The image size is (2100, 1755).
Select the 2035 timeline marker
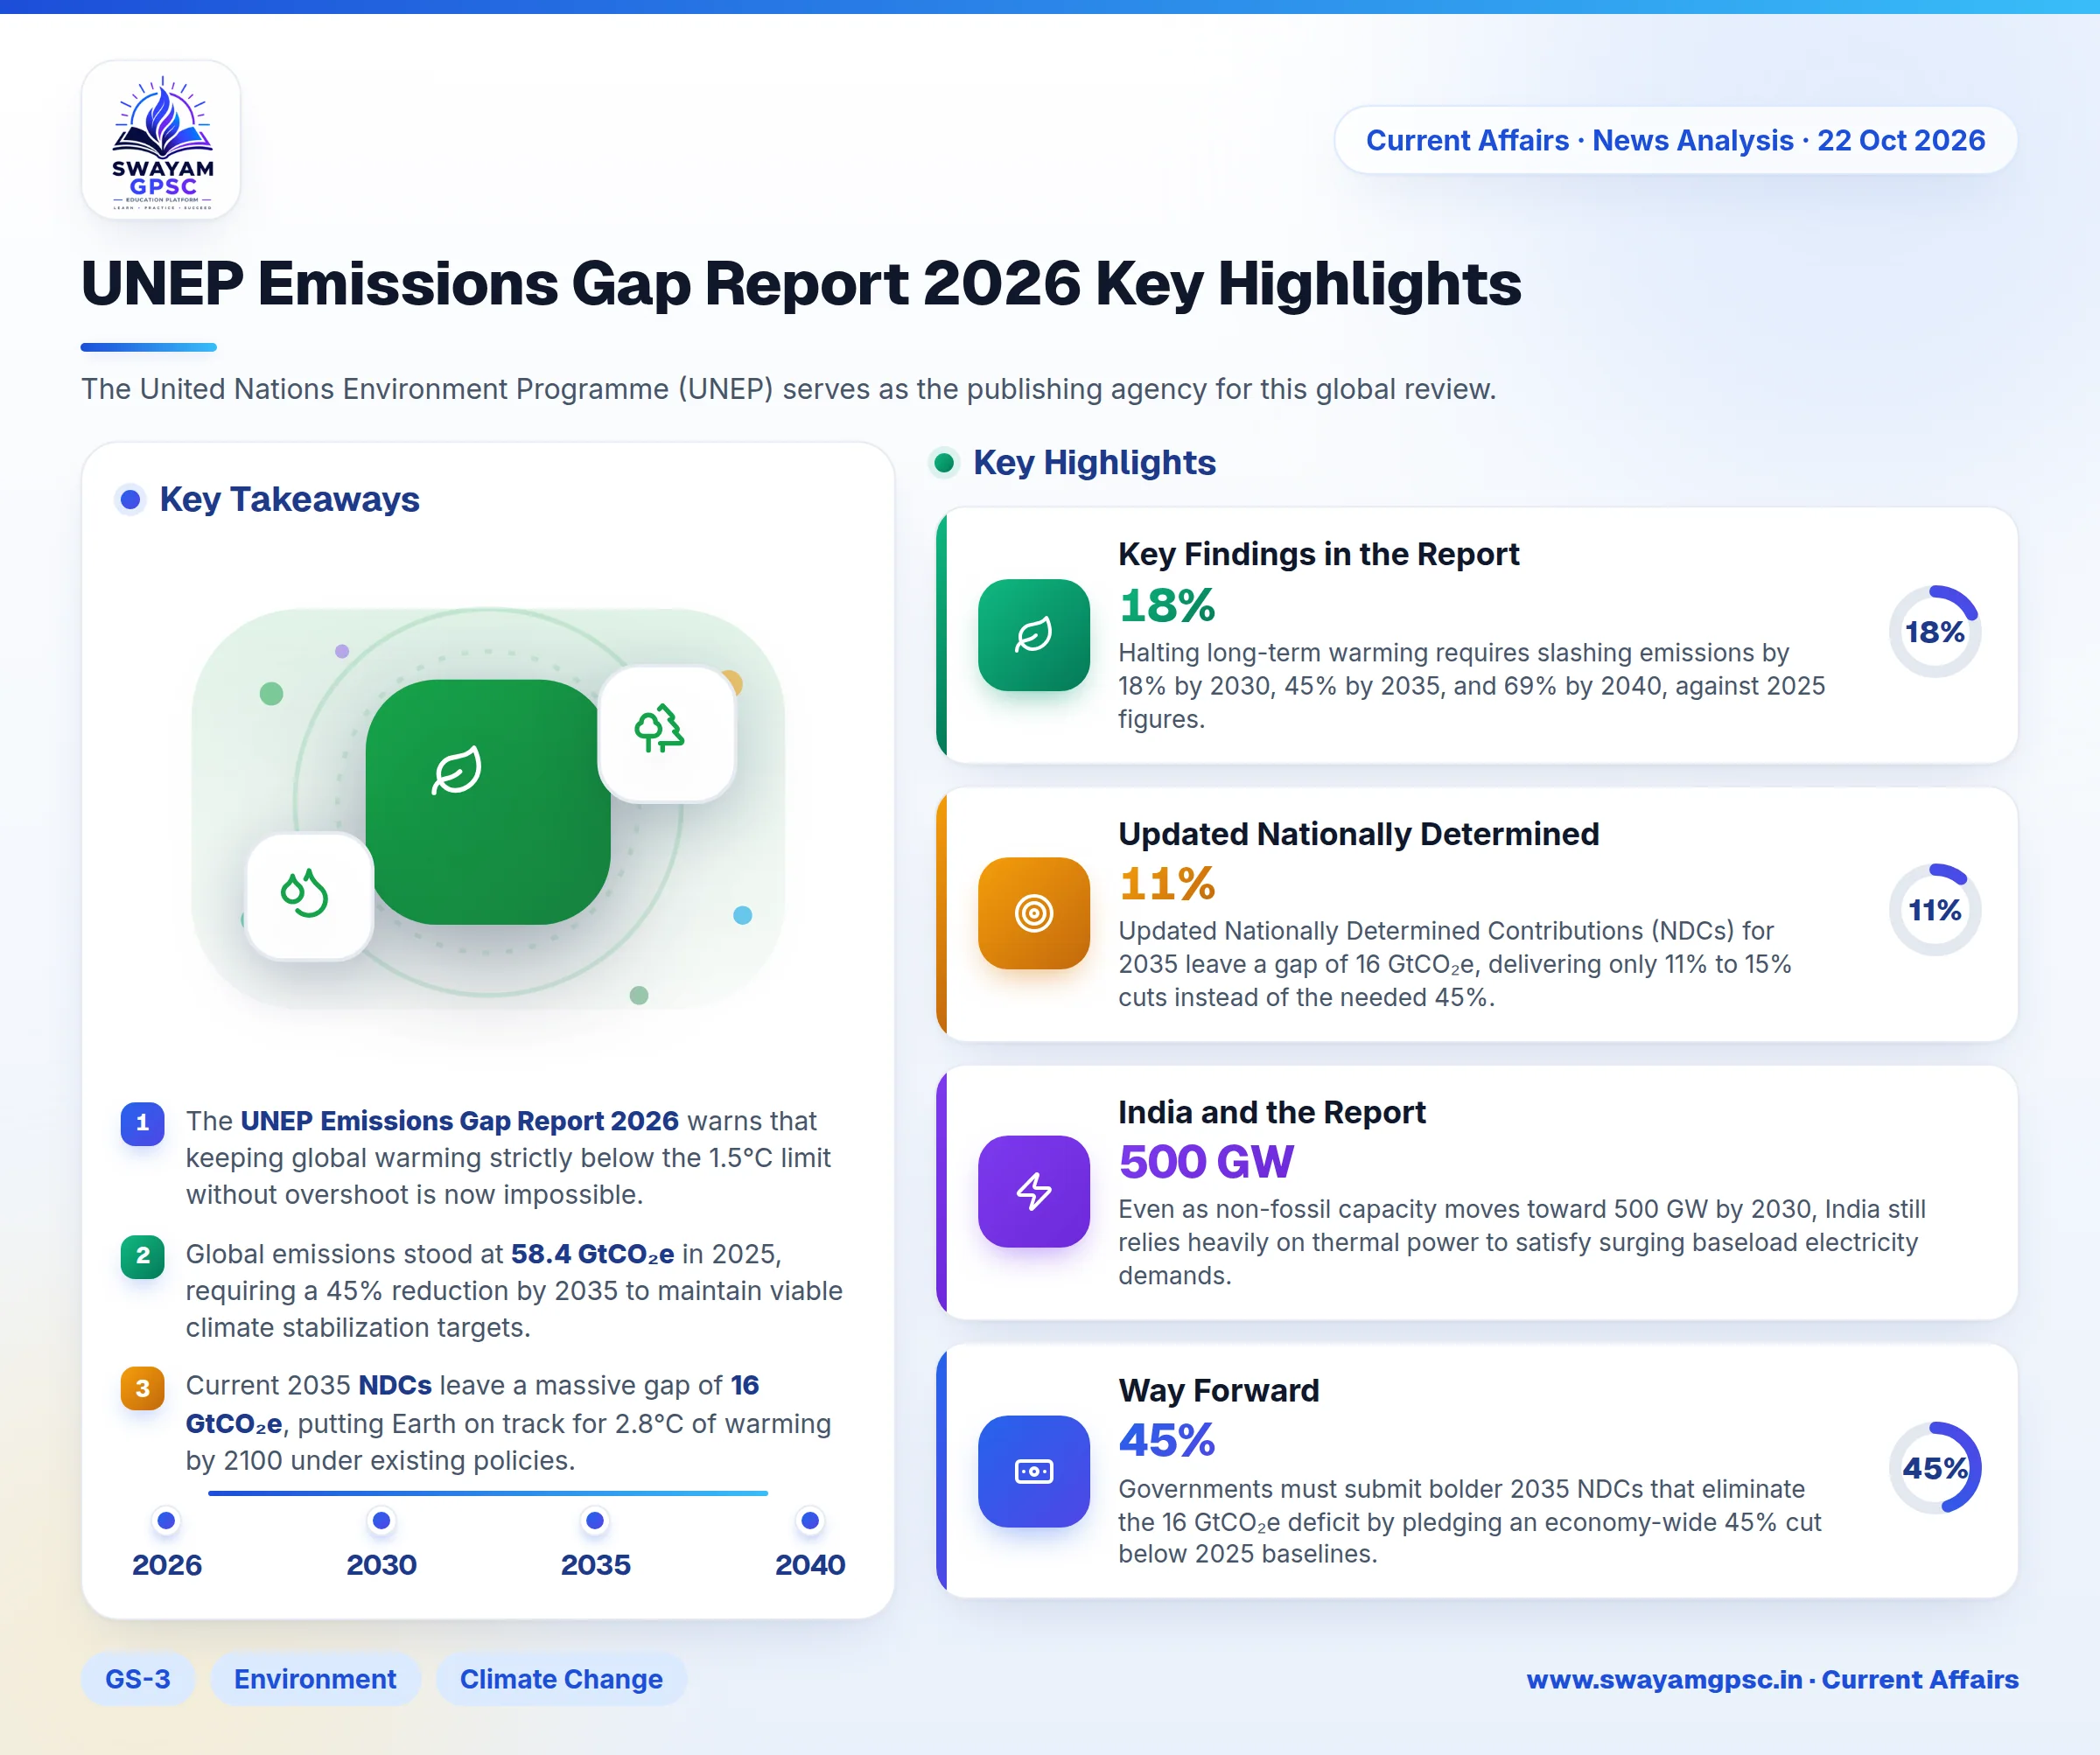point(595,1521)
